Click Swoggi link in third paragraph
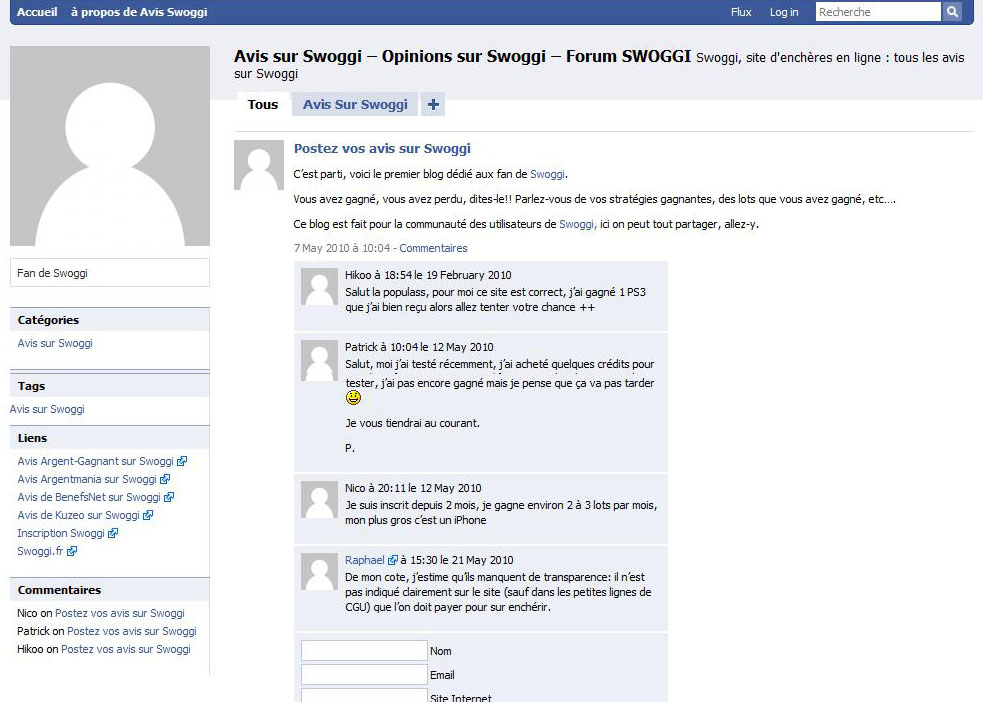Screen dimensions: 983x702 [577, 224]
